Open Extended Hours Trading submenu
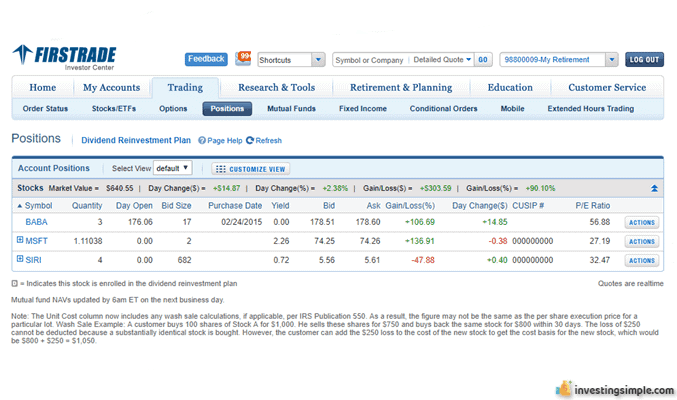Image resolution: width=677 pixels, height=400 pixels. (591, 109)
